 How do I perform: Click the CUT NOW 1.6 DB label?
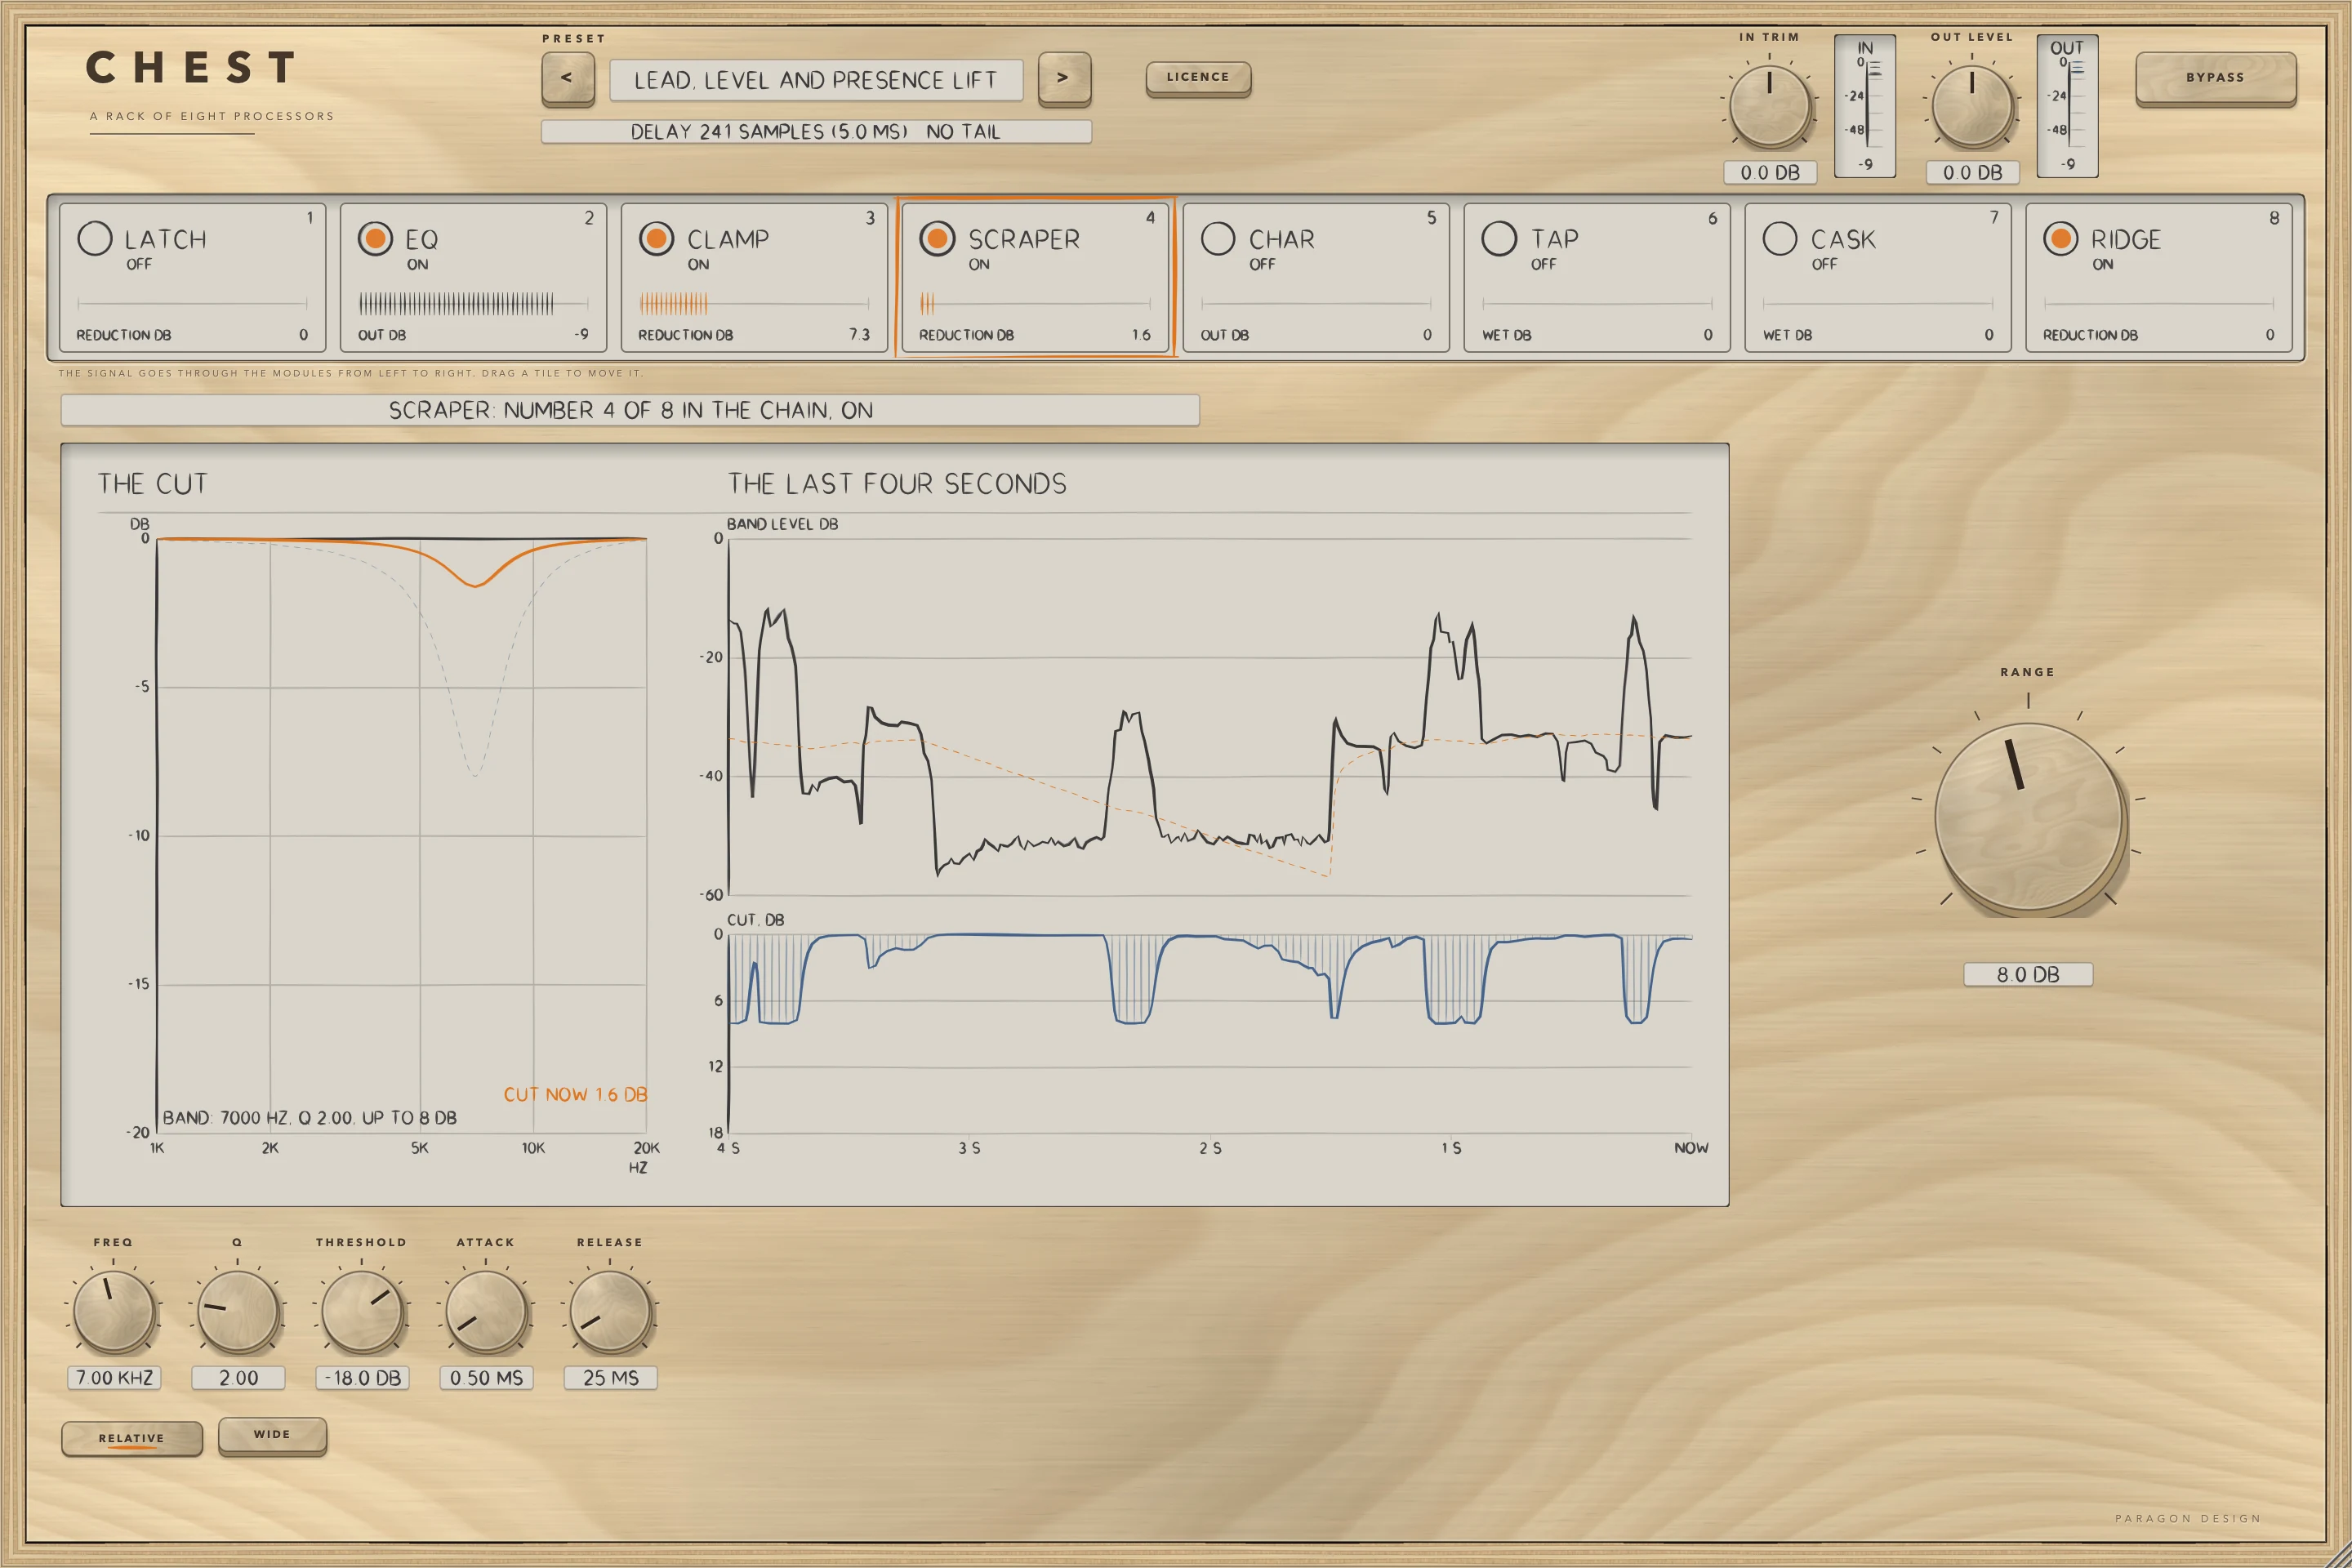coord(575,1094)
